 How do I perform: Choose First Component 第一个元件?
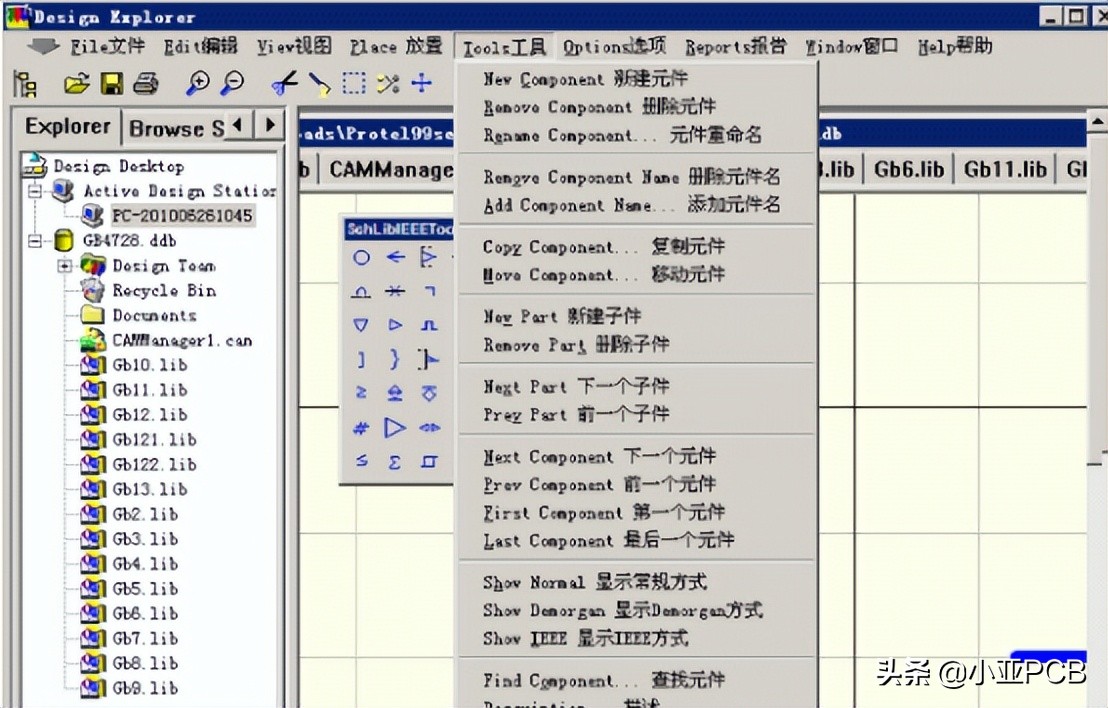604,512
